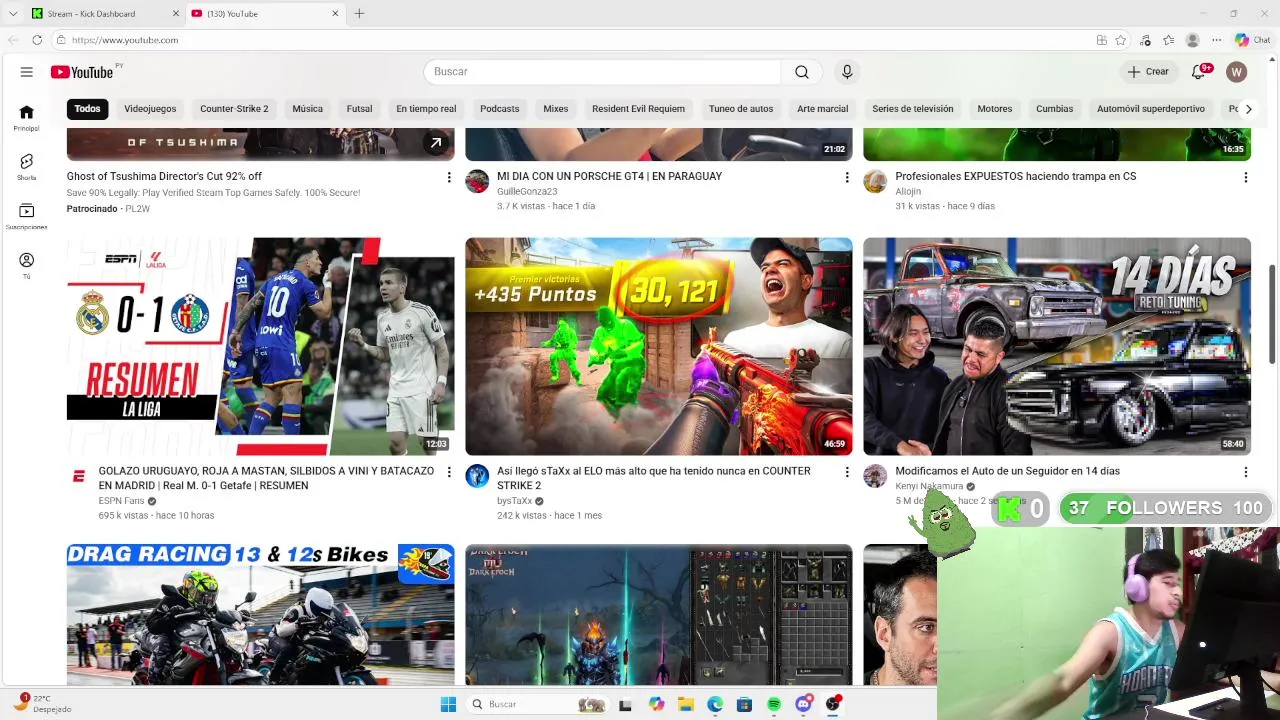Add this page to favorites with the star
1280x720 pixels.
pos(1121,40)
